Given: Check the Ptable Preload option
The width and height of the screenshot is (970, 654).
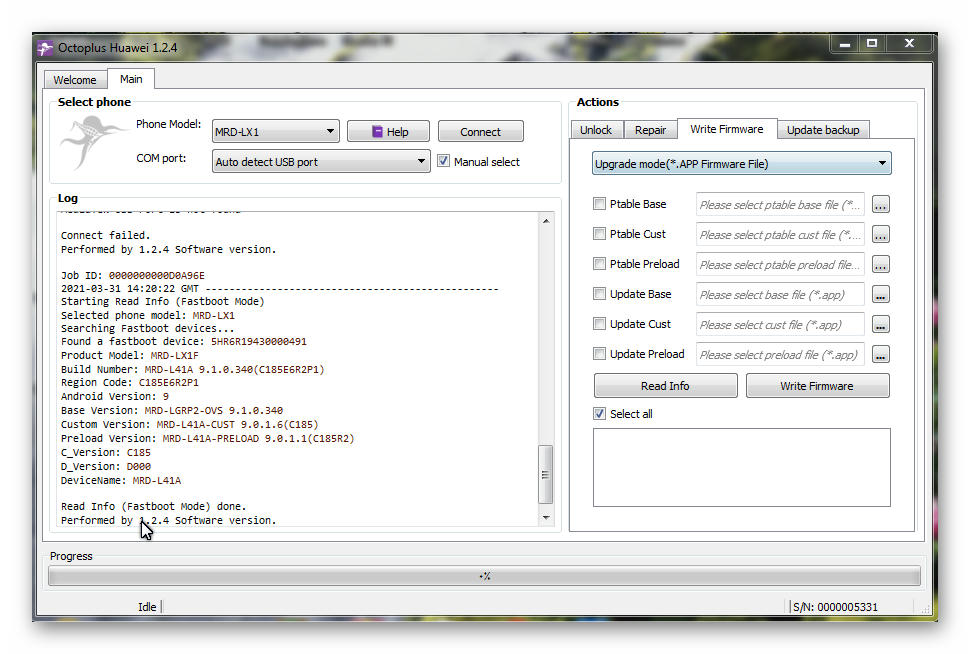Looking at the screenshot, I should (x=599, y=264).
